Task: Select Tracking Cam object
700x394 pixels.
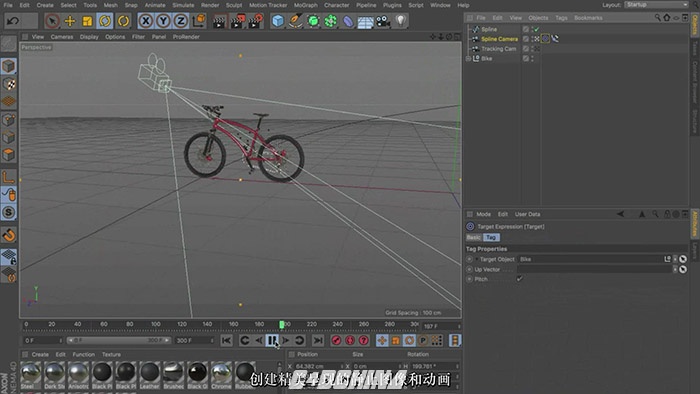Action: (498, 49)
